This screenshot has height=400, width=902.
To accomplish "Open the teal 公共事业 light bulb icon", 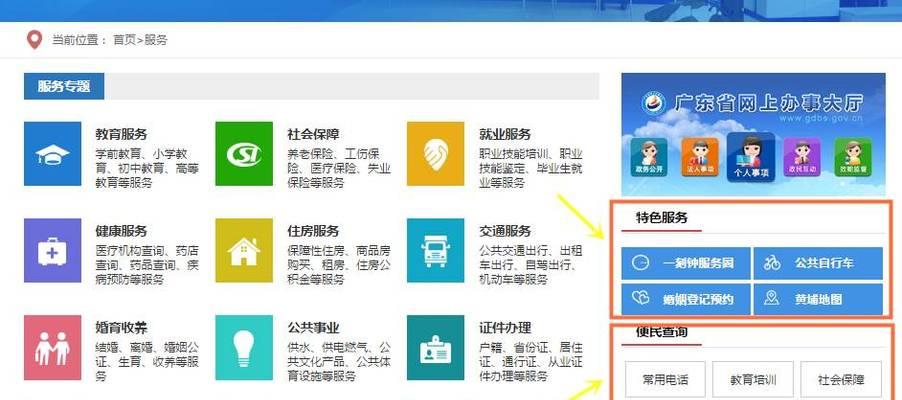I will click(244, 348).
